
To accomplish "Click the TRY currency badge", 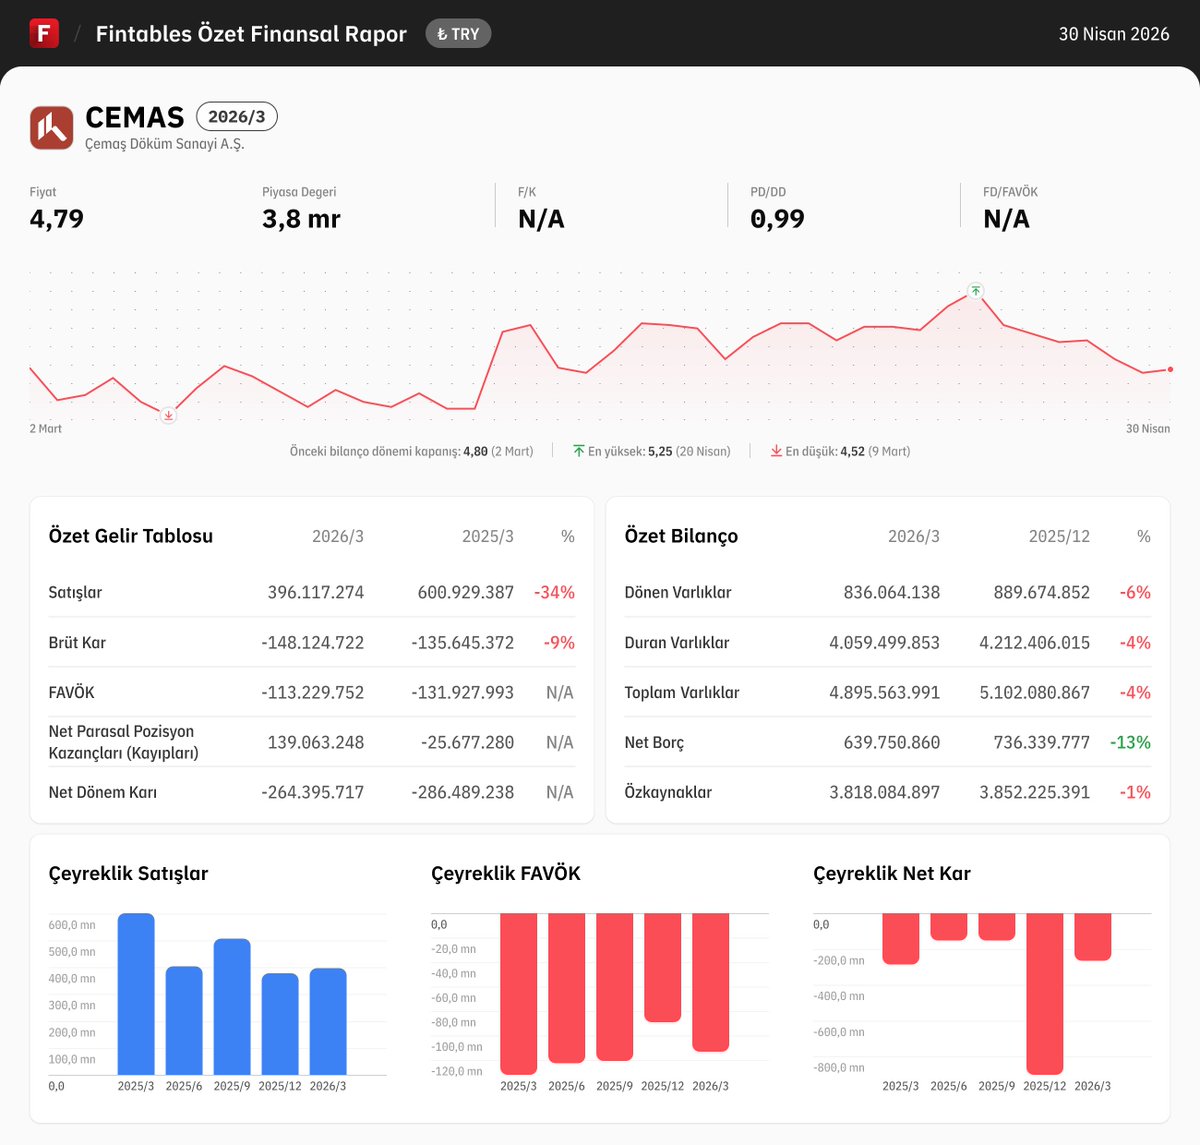I will [x=458, y=34].
